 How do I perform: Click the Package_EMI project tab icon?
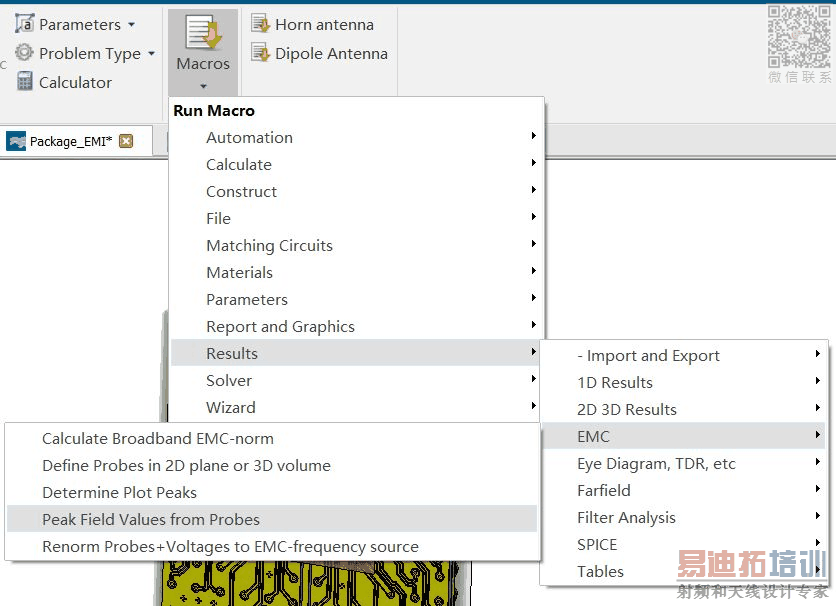tap(16, 141)
